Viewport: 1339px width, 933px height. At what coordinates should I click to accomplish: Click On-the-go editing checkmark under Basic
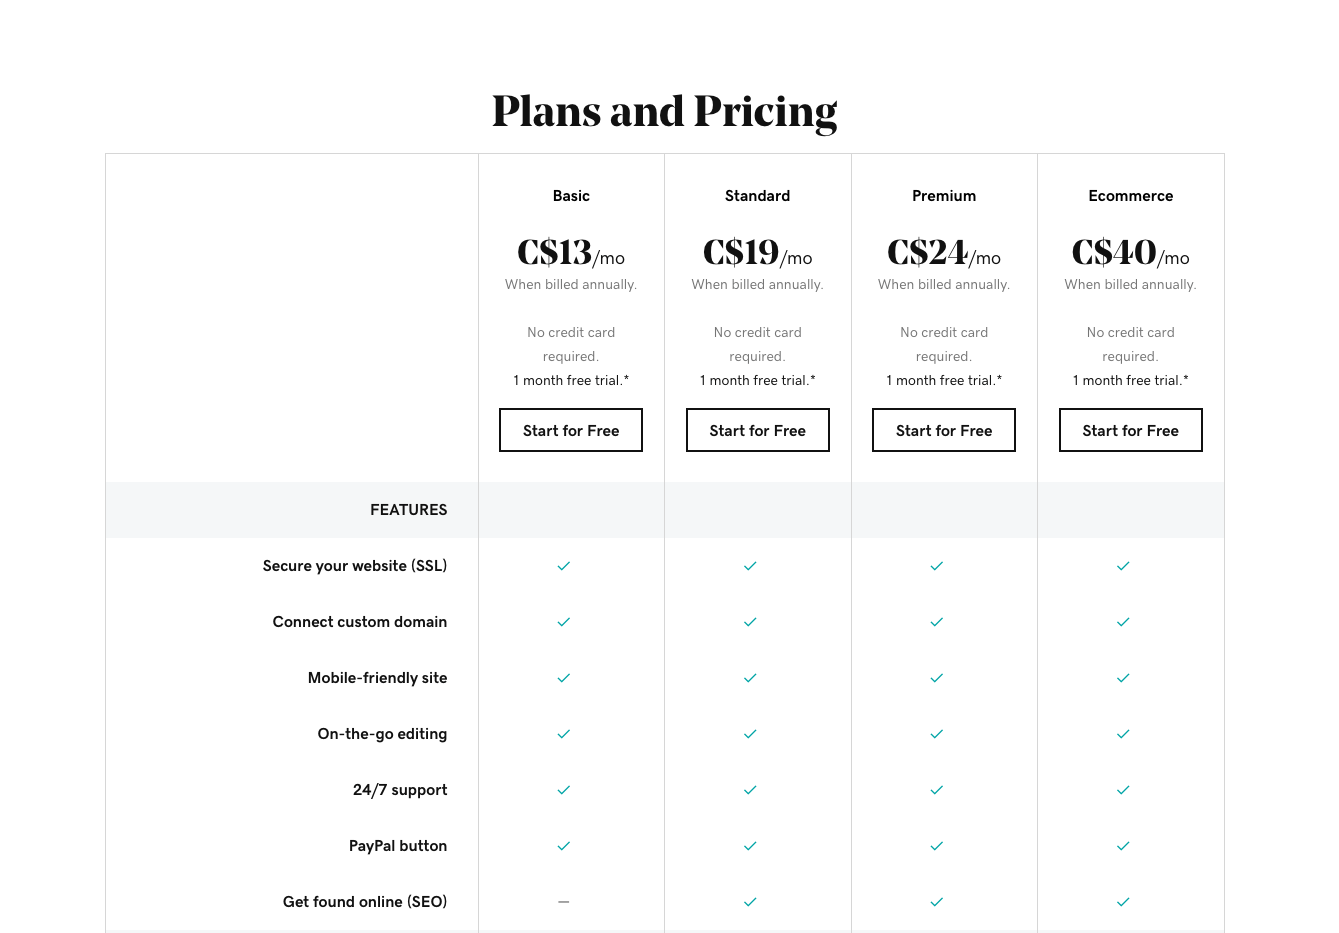564,734
